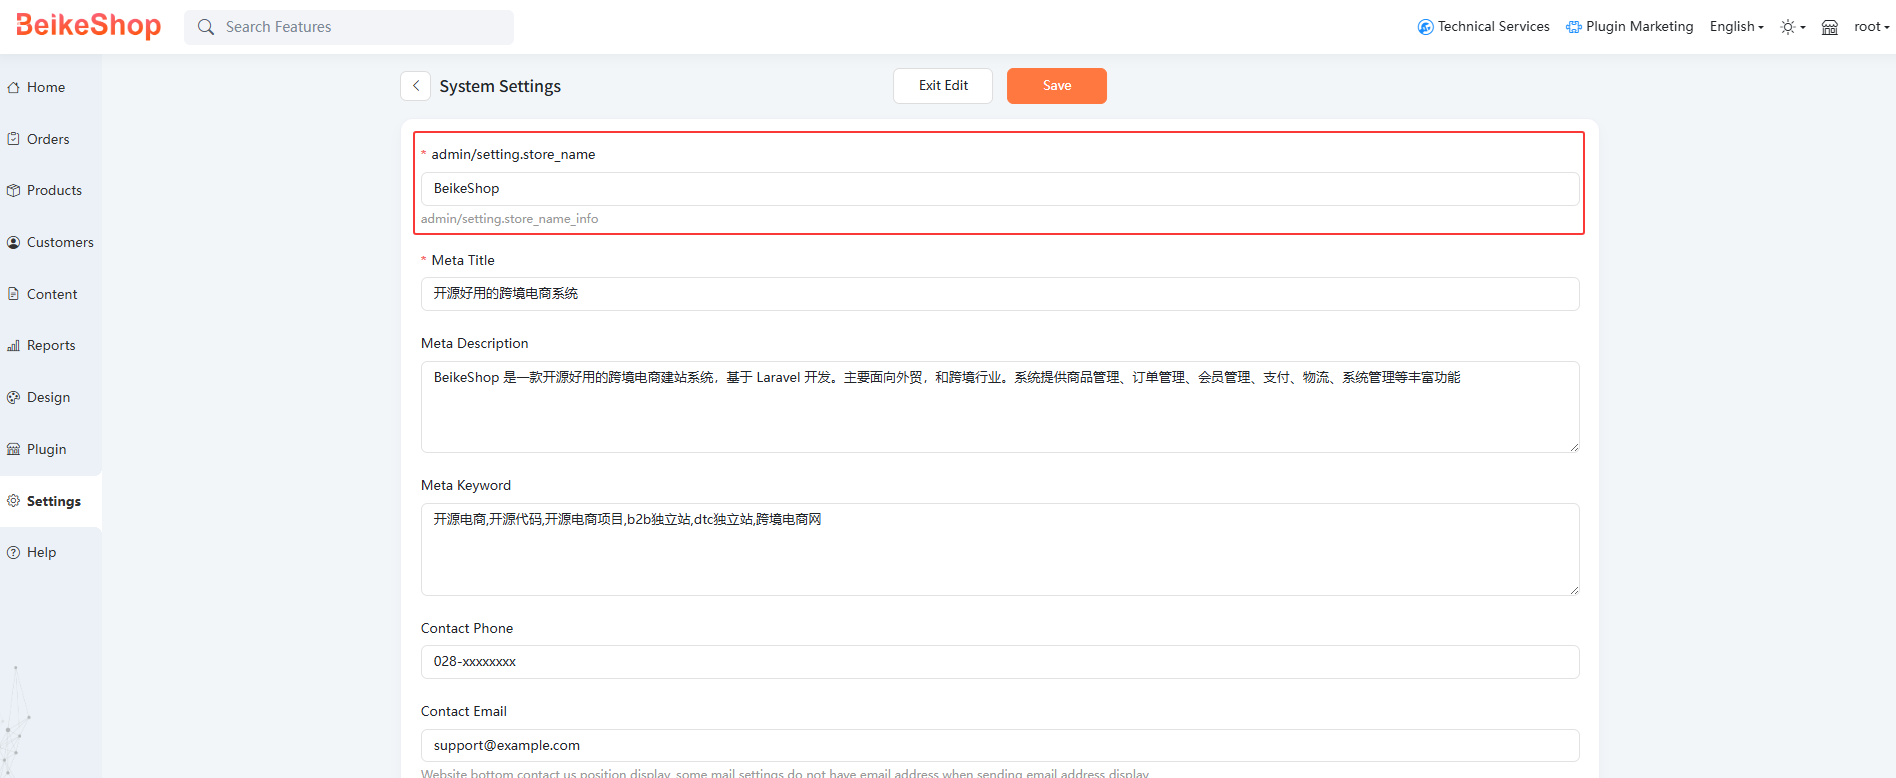Open the English language dropdown
The image size is (1896, 778).
click(x=1736, y=27)
